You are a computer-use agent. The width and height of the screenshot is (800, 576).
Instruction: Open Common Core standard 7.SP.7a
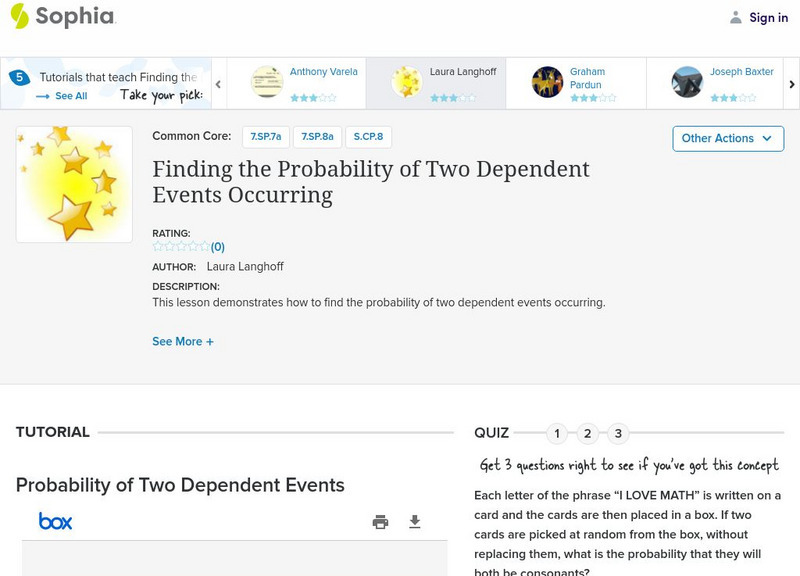coord(266,137)
